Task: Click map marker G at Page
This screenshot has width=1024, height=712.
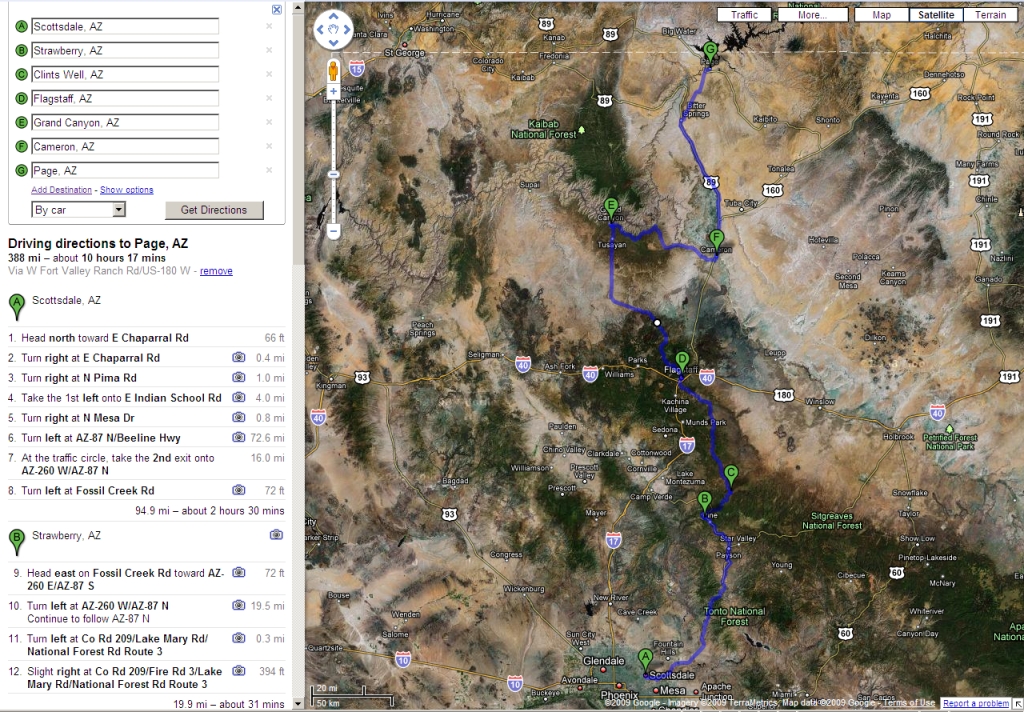Action: [710, 52]
